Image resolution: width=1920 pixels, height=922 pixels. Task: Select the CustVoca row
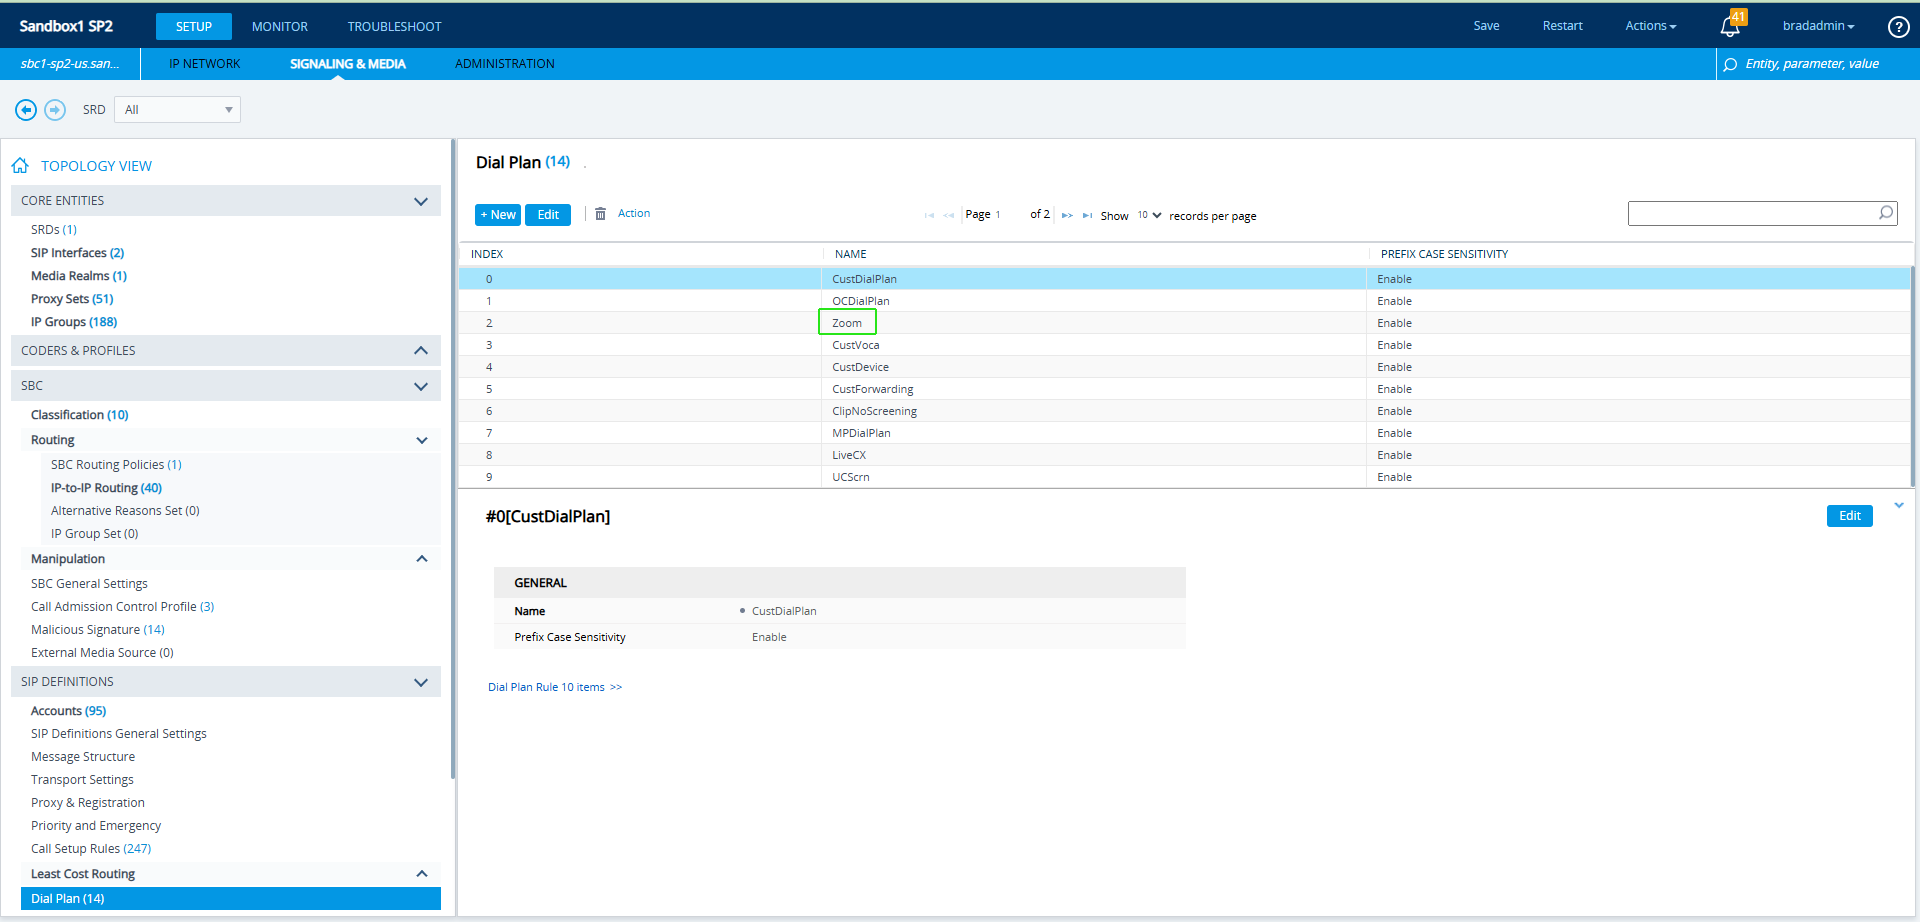tap(1184, 345)
